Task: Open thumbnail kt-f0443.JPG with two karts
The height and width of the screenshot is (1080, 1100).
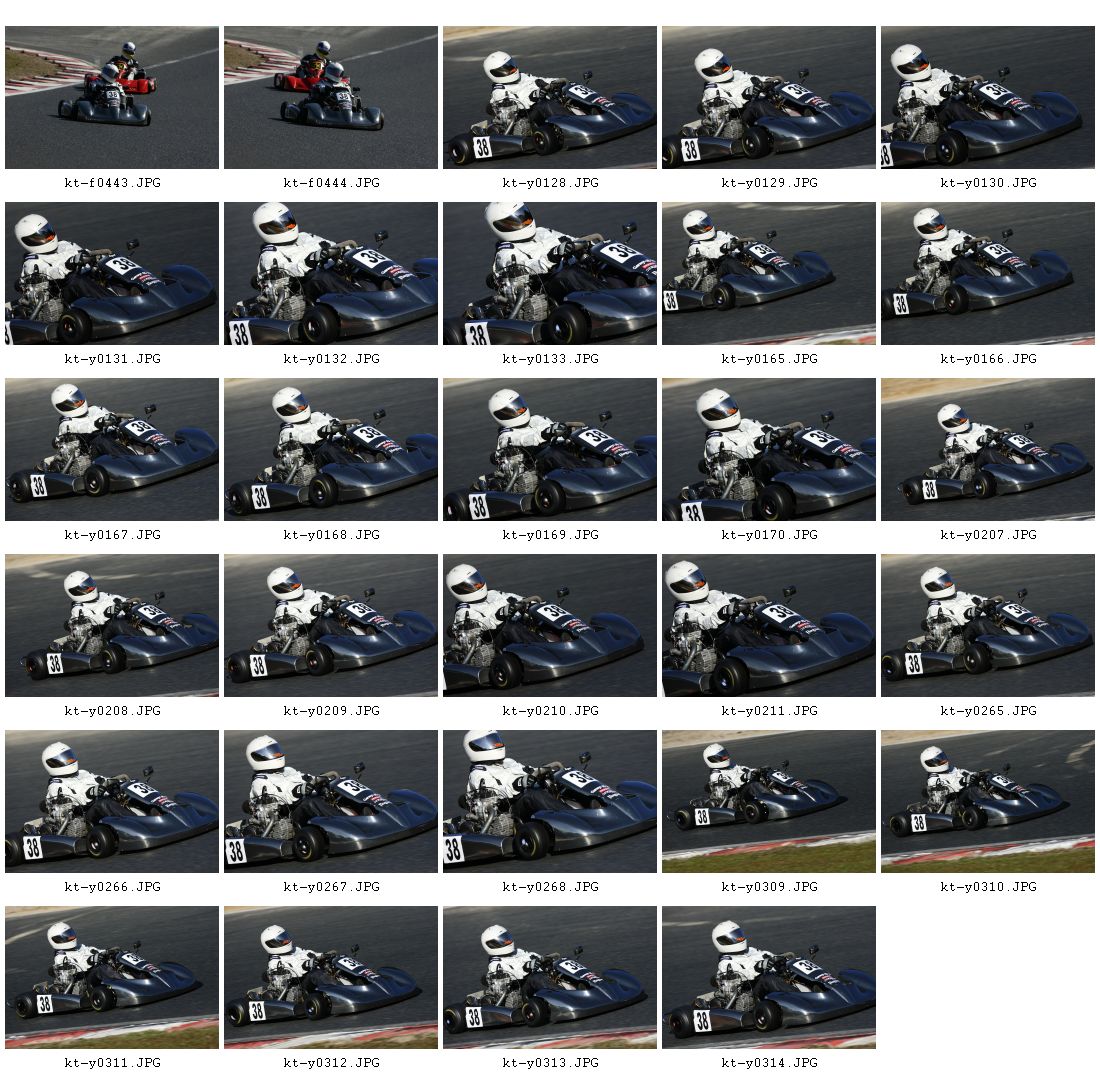Action: [x=112, y=98]
